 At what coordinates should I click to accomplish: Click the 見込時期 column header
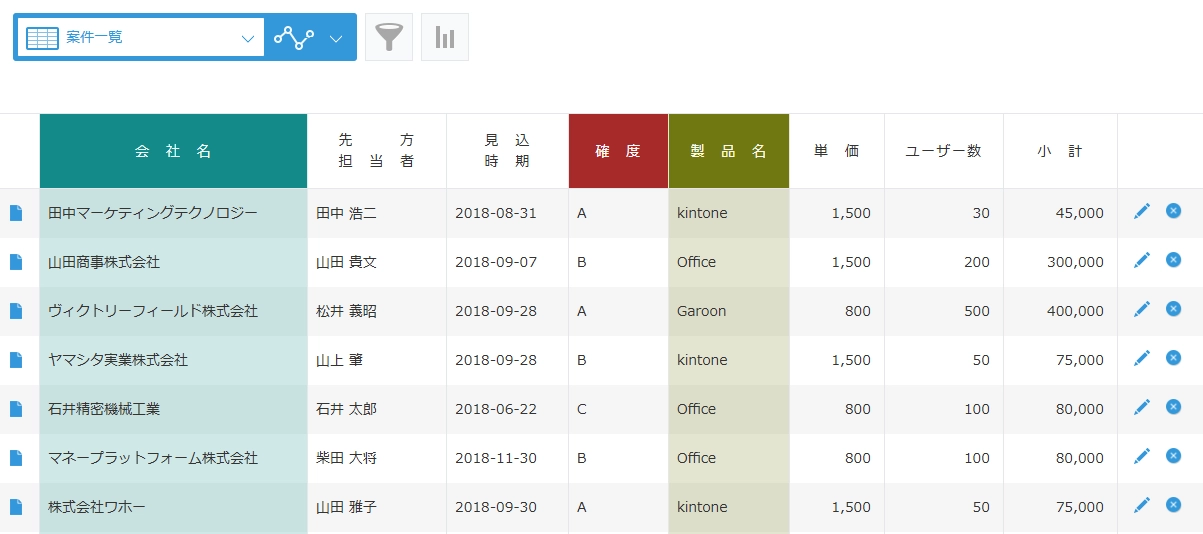[x=507, y=151]
